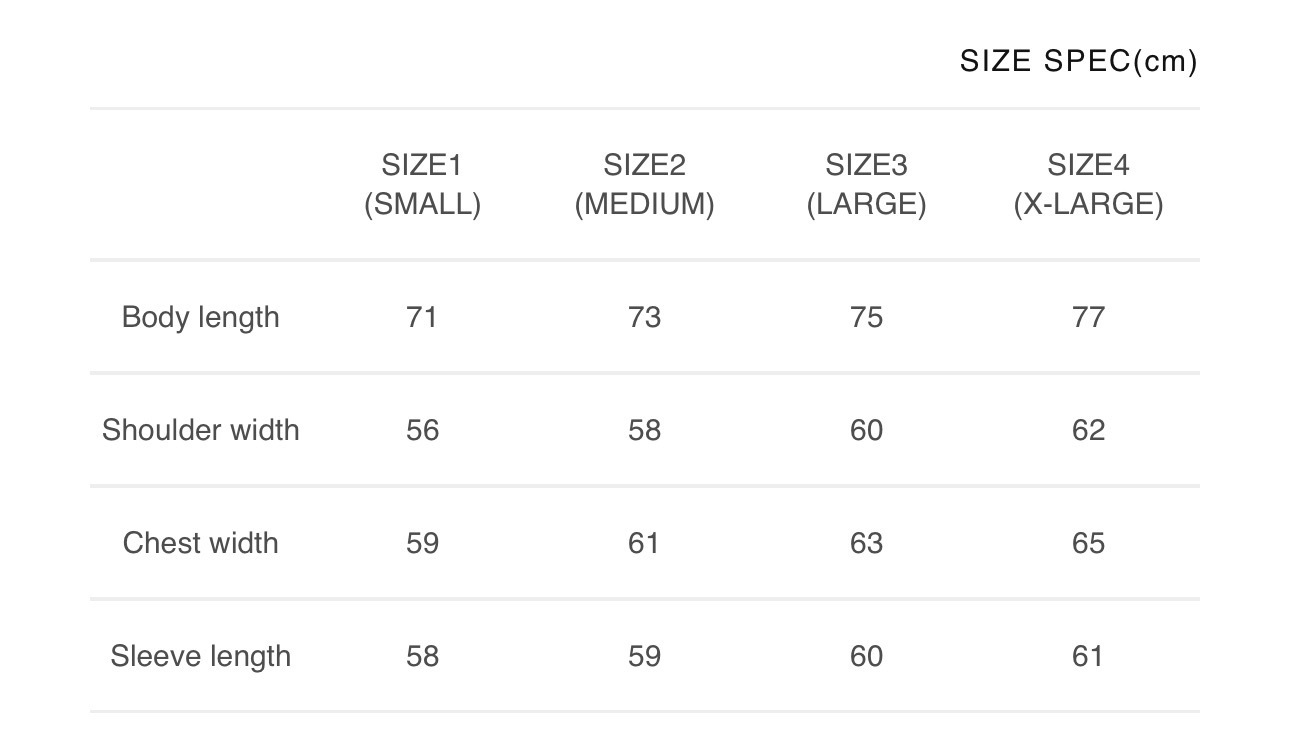Select the MEDIUM body length value 73
This screenshot has height=740, width=1290.
pyautogui.click(x=644, y=317)
